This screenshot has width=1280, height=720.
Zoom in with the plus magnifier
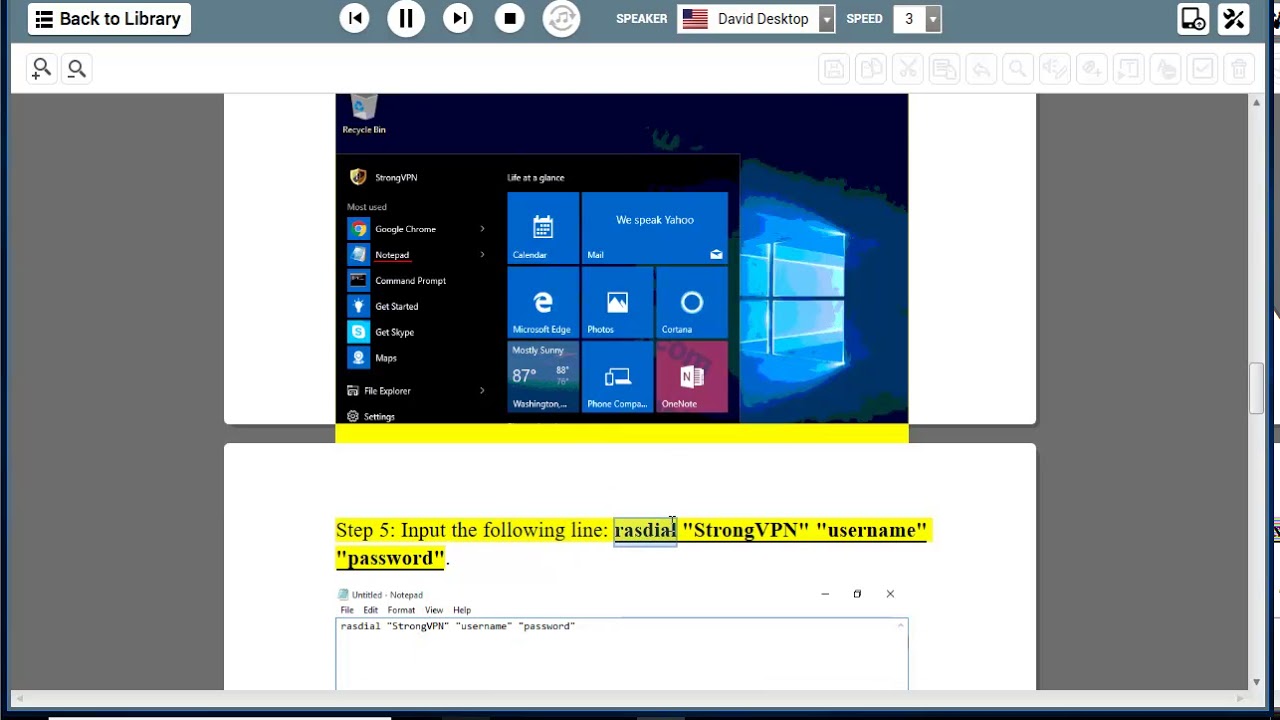[41, 69]
